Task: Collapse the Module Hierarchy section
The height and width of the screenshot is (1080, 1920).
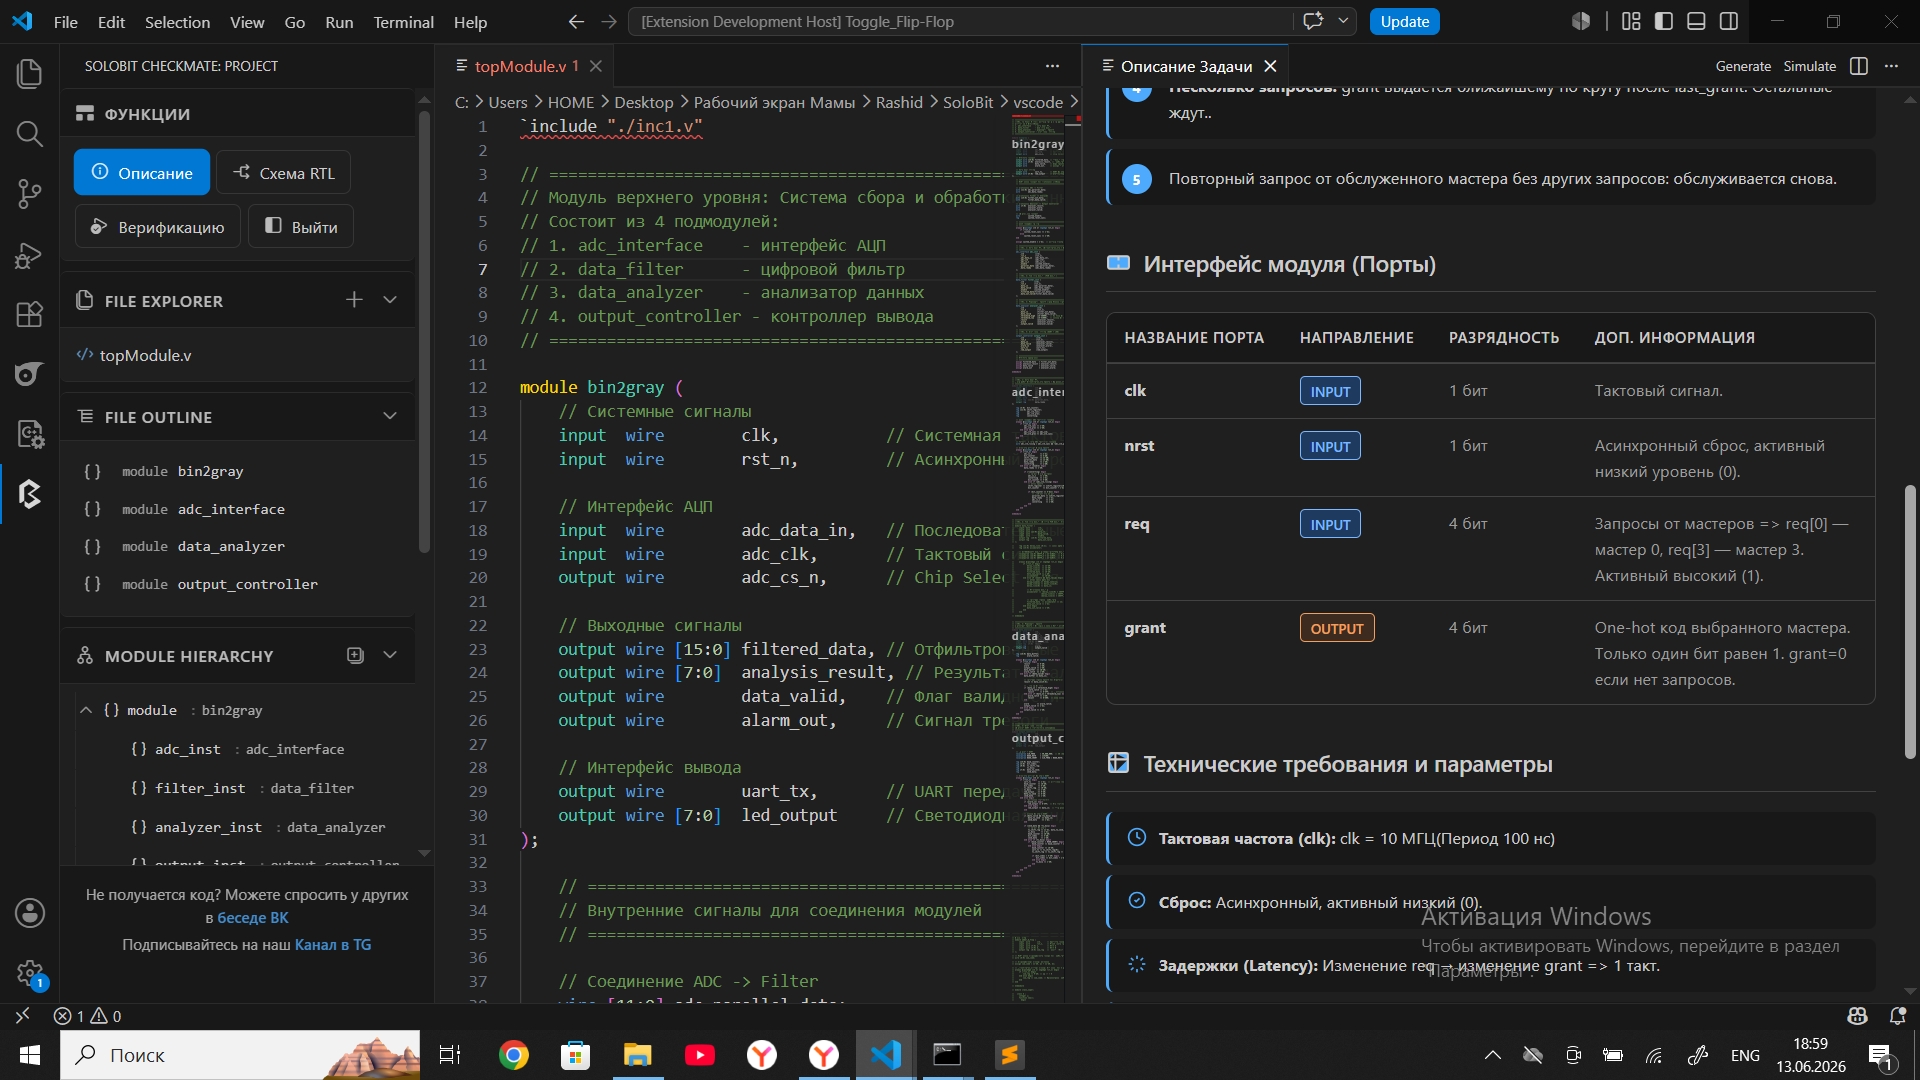Action: click(390, 655)
